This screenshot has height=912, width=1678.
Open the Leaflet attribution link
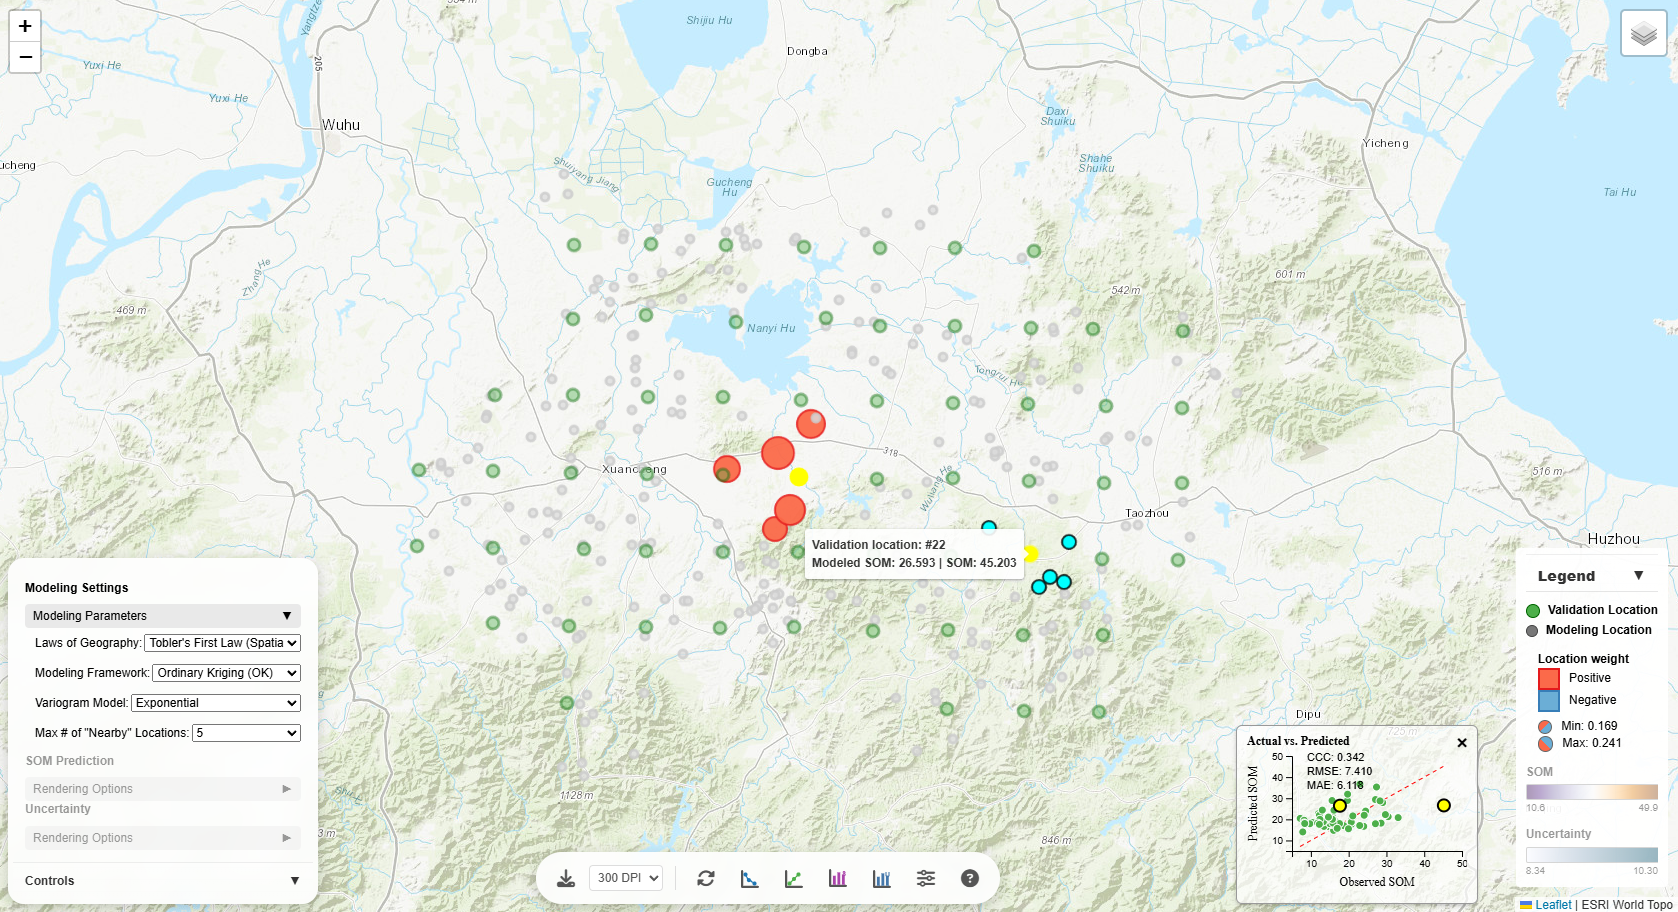click(x=1553, y=904)
